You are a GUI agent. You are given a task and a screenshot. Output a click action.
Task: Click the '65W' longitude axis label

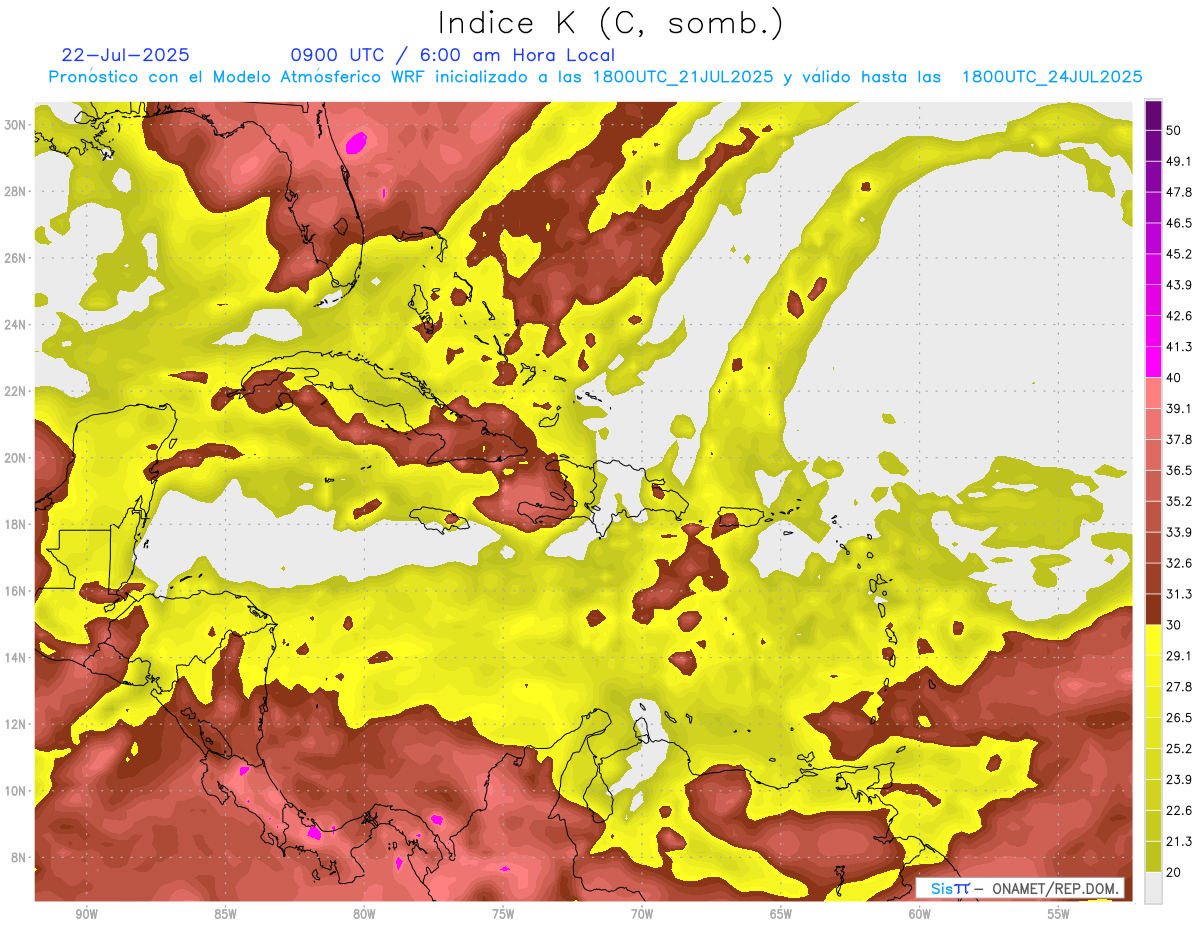(x=781, y=915)
